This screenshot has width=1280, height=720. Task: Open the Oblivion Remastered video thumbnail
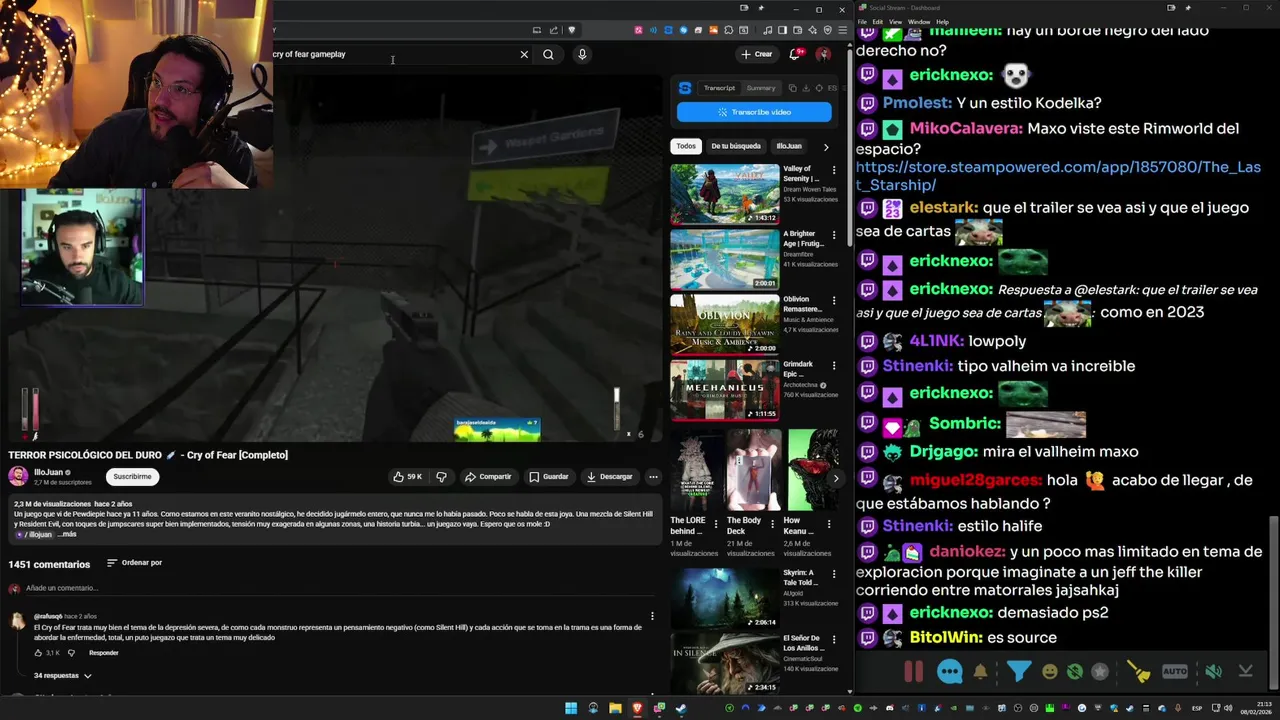tap(724, 324)
